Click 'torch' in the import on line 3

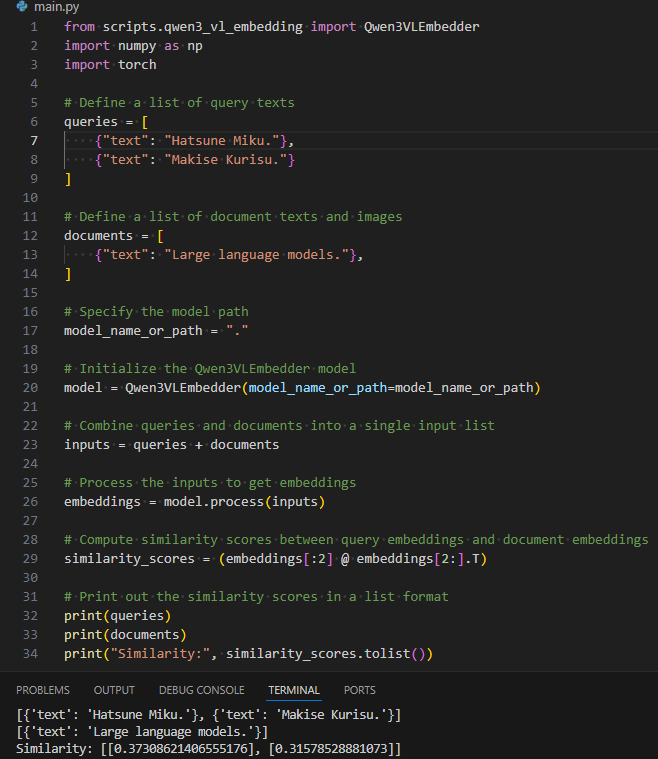(x=137, y=65)
